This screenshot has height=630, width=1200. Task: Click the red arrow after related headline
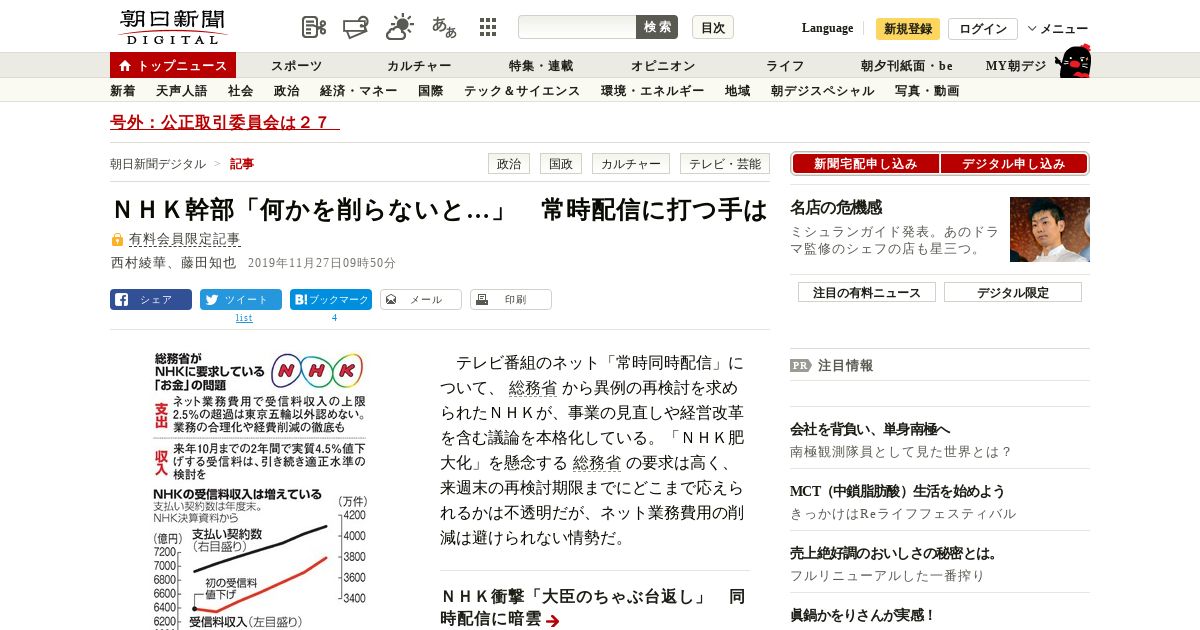click(x=553, y=621)
